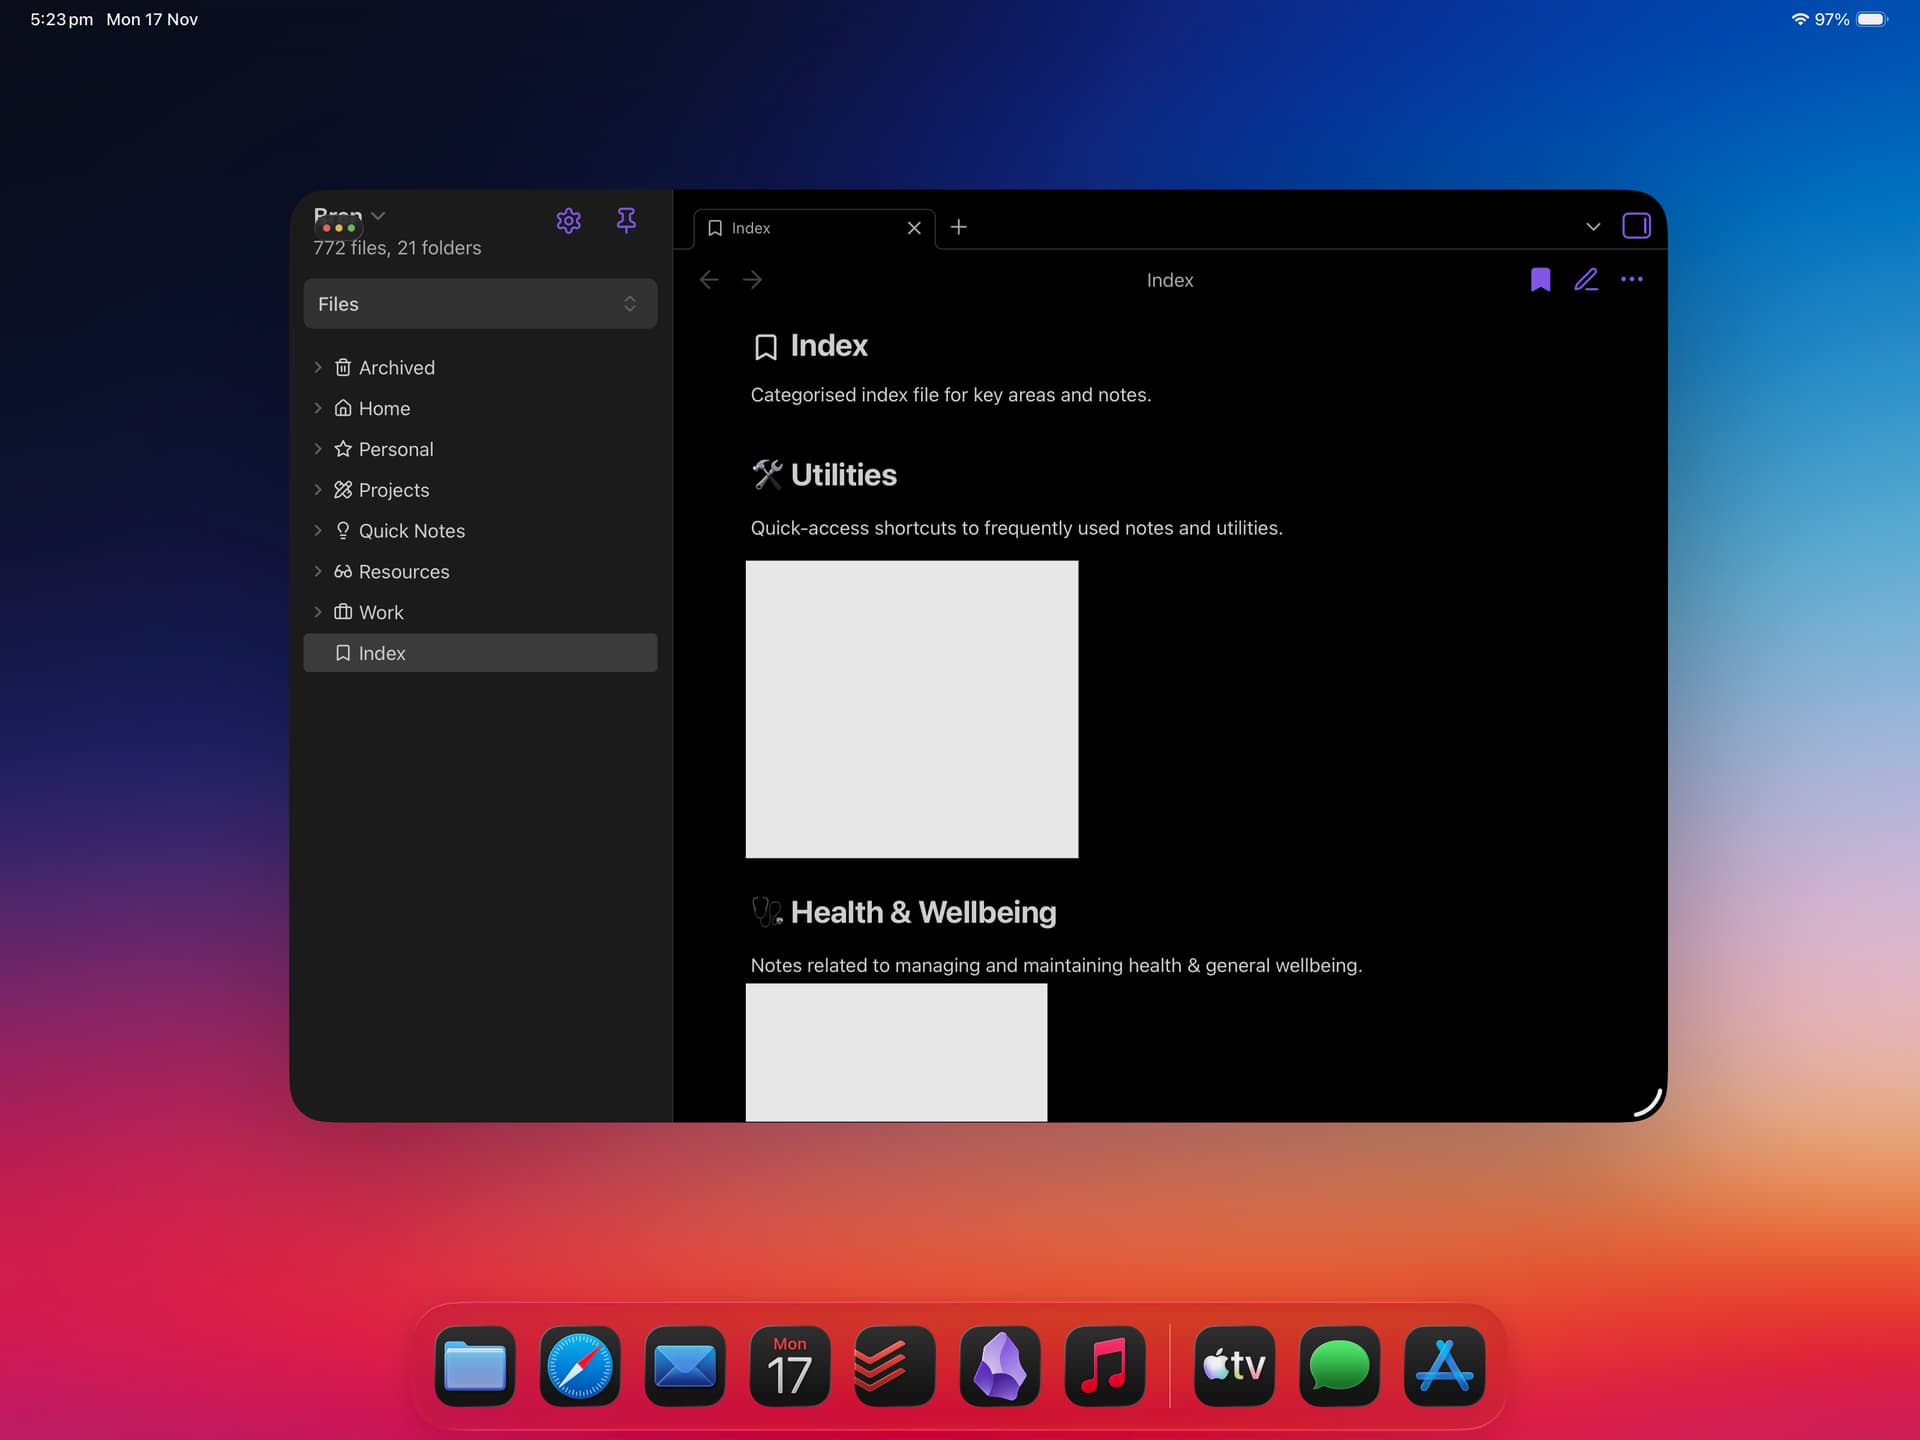Expand the Archived folder

318,368
